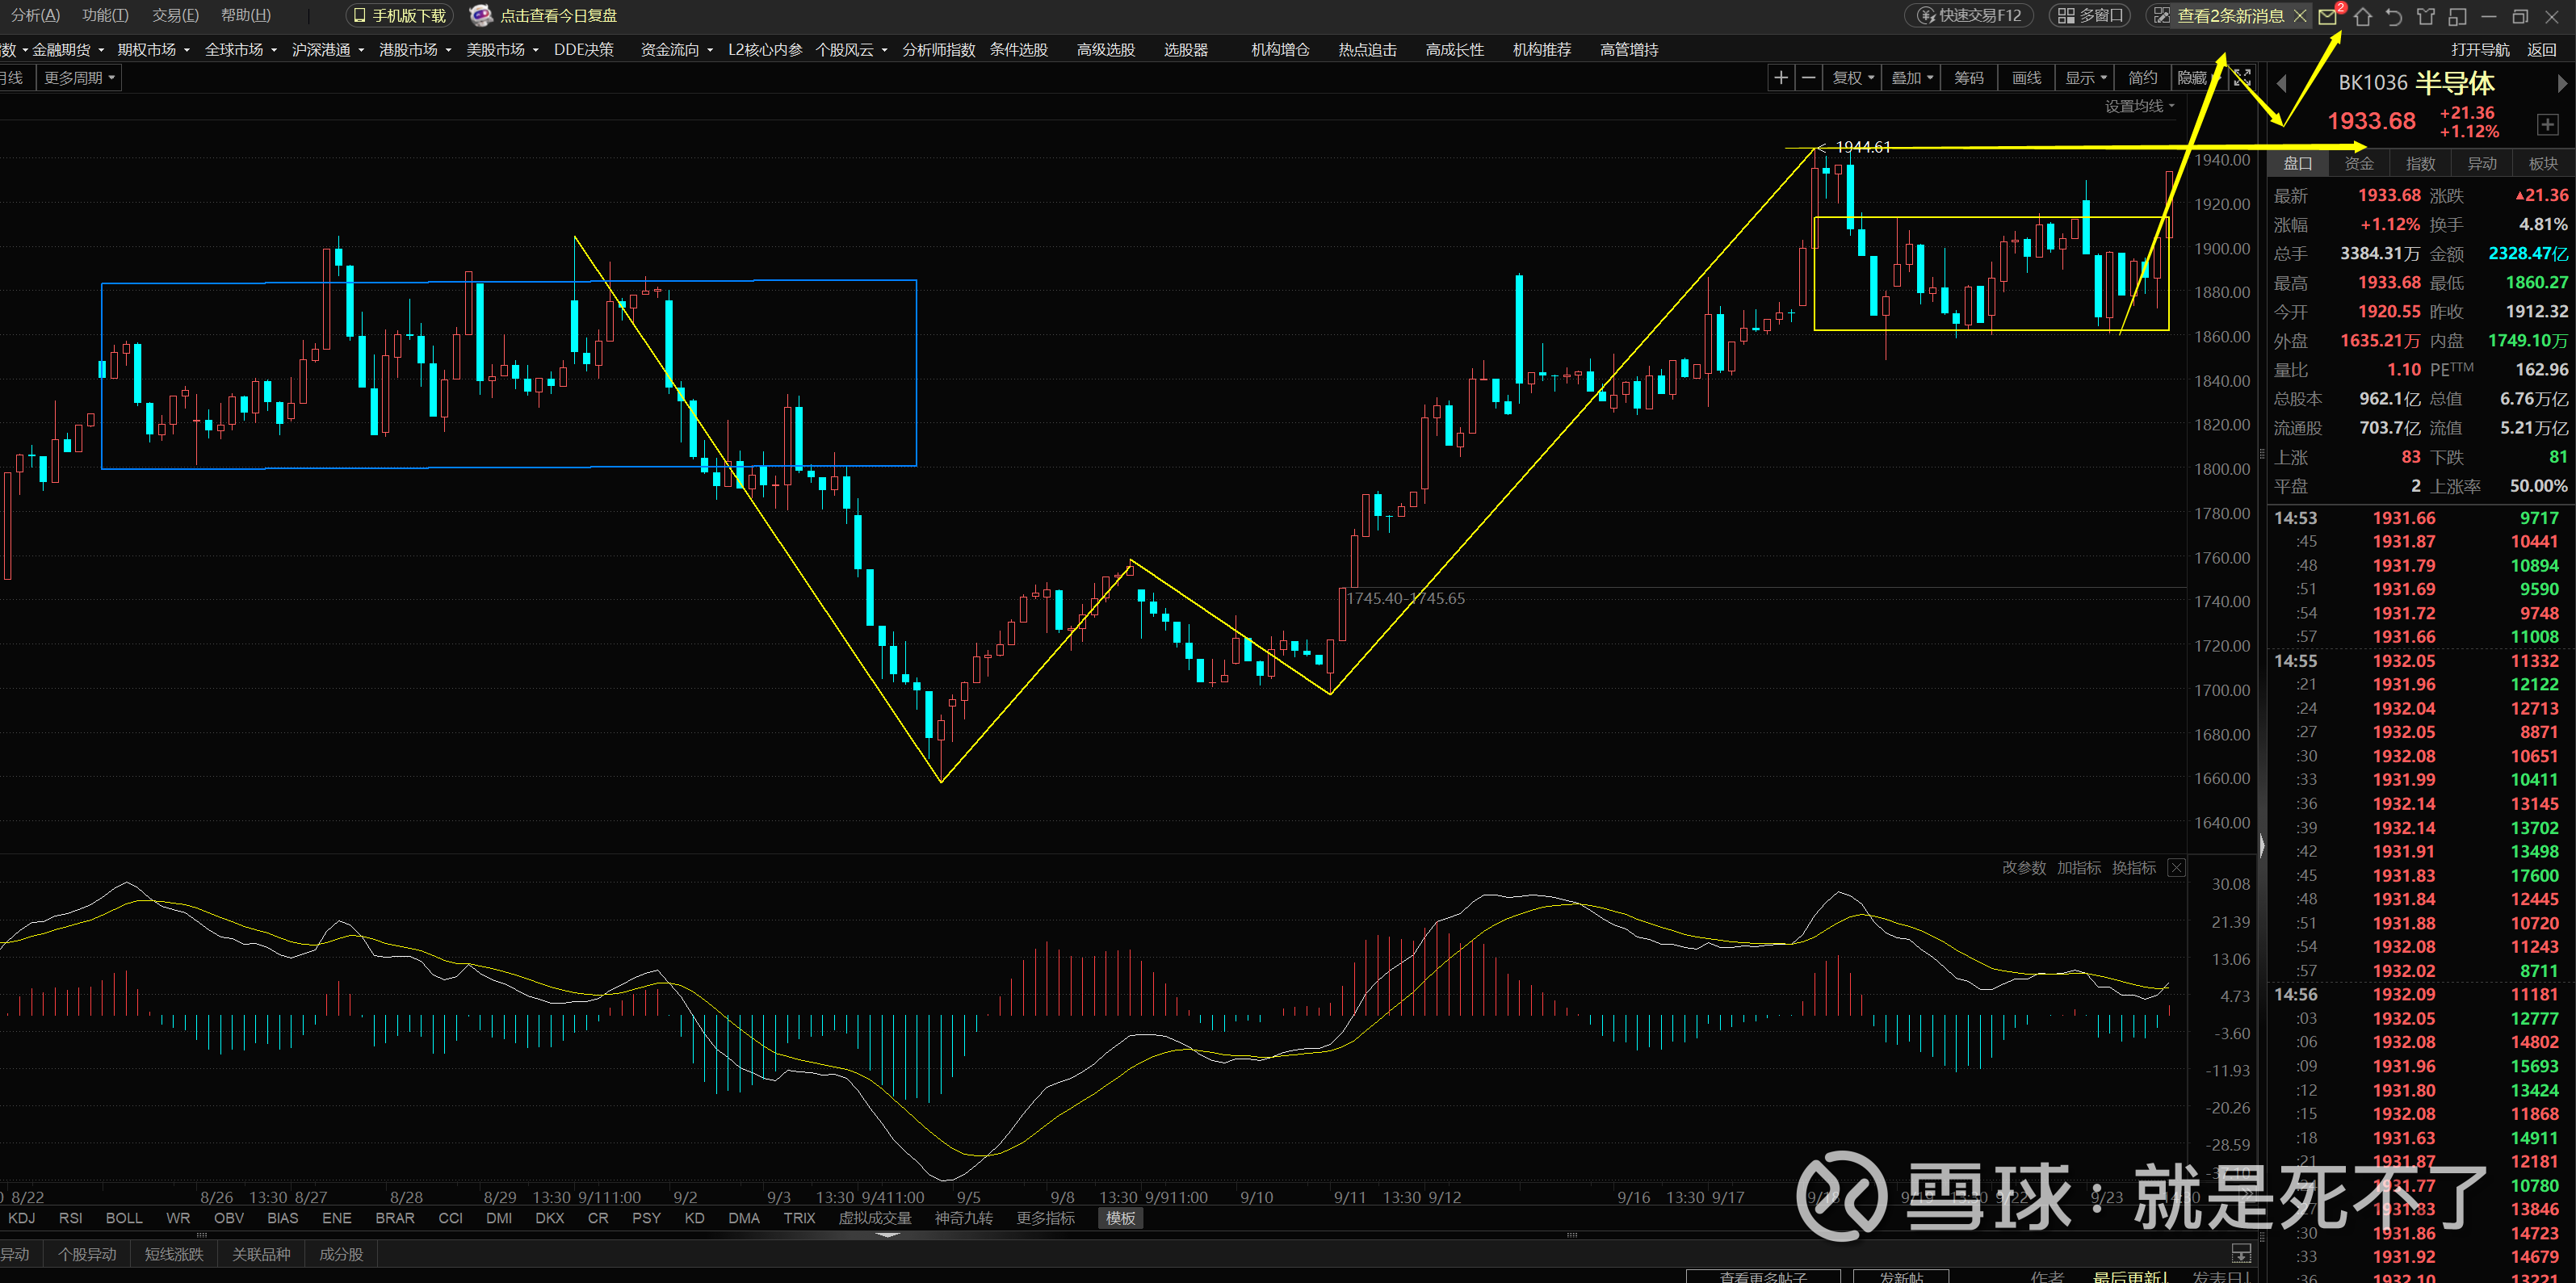Select the KDJ indicator tab

[21, 1218]
